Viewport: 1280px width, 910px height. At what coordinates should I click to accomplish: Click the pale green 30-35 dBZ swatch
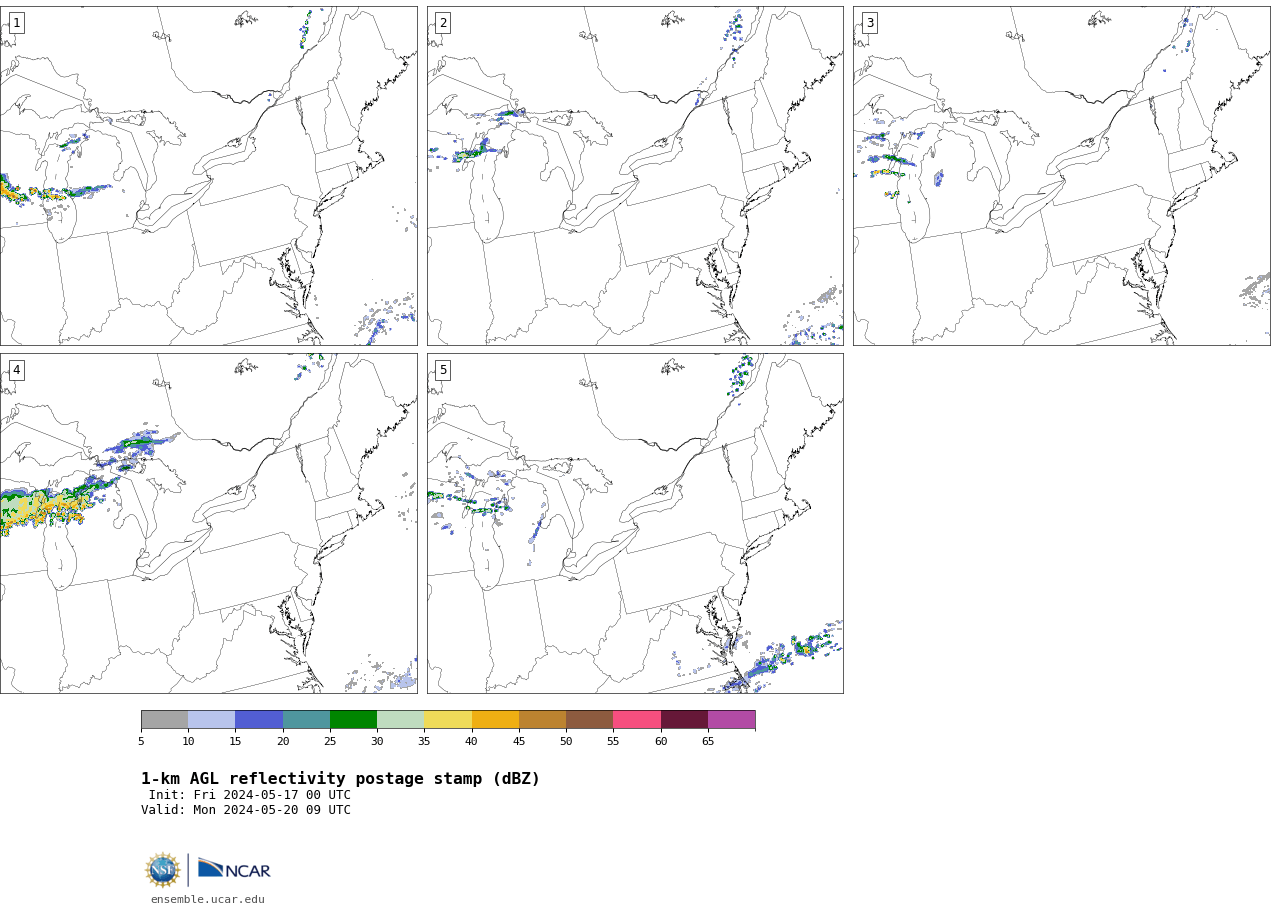[401, 720]
